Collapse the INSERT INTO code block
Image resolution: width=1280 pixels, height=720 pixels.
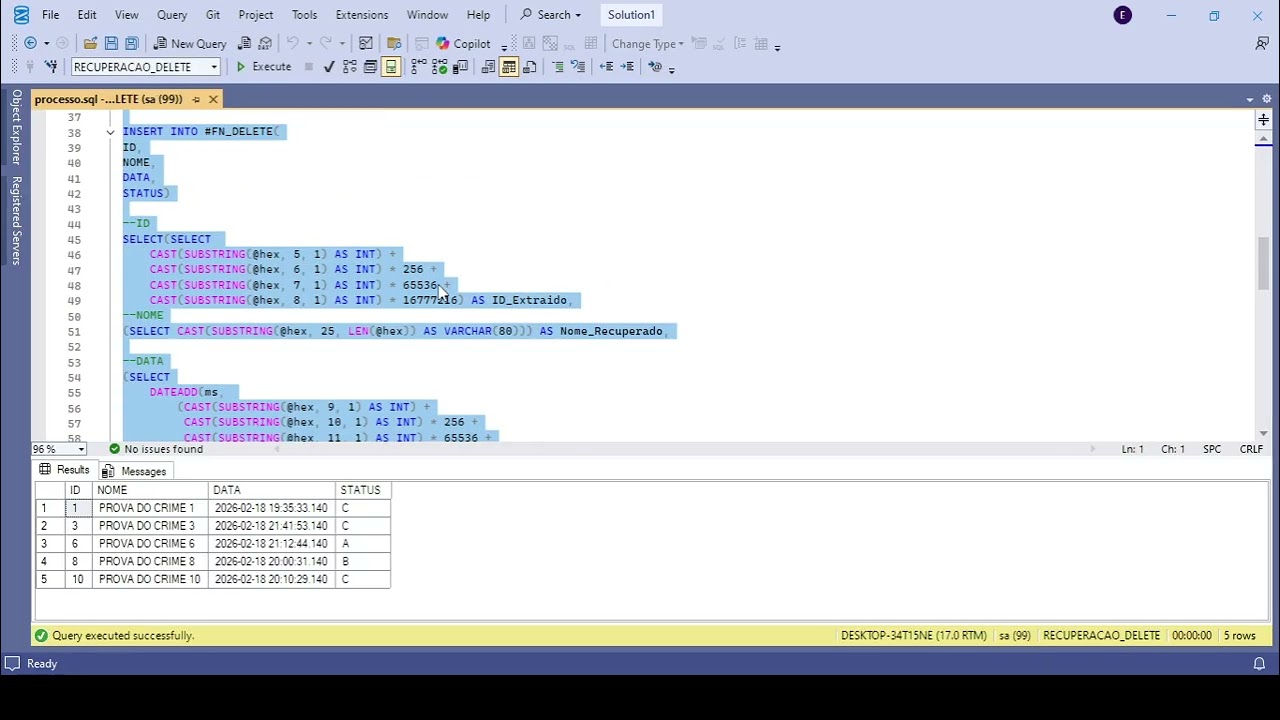tap(110, 131)
